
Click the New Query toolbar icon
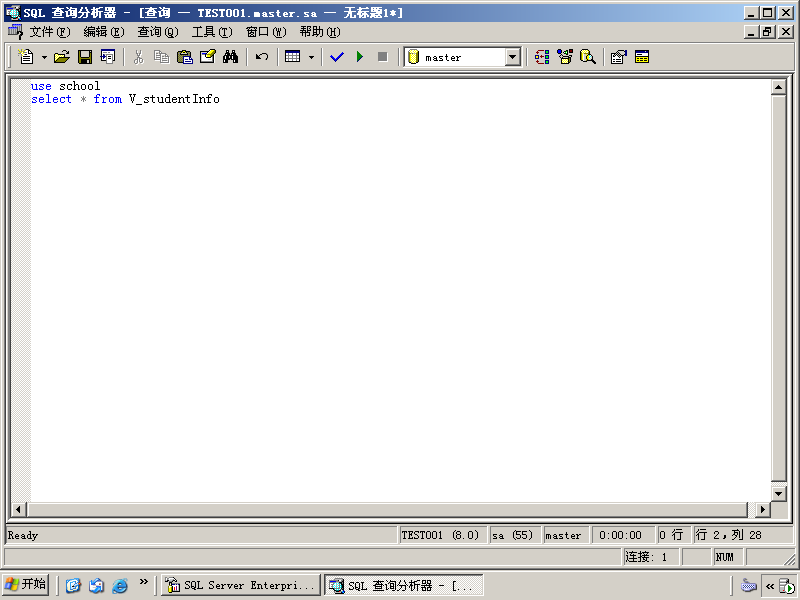pyautogui.click(x=26, y=57)
